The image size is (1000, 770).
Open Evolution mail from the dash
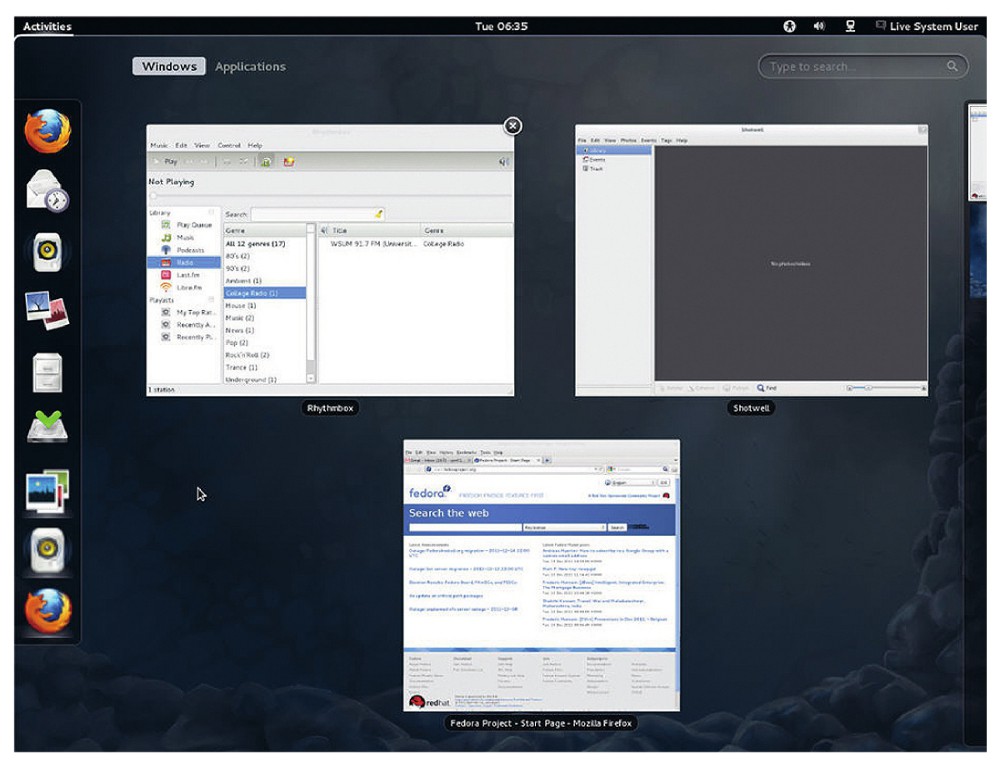47,190
